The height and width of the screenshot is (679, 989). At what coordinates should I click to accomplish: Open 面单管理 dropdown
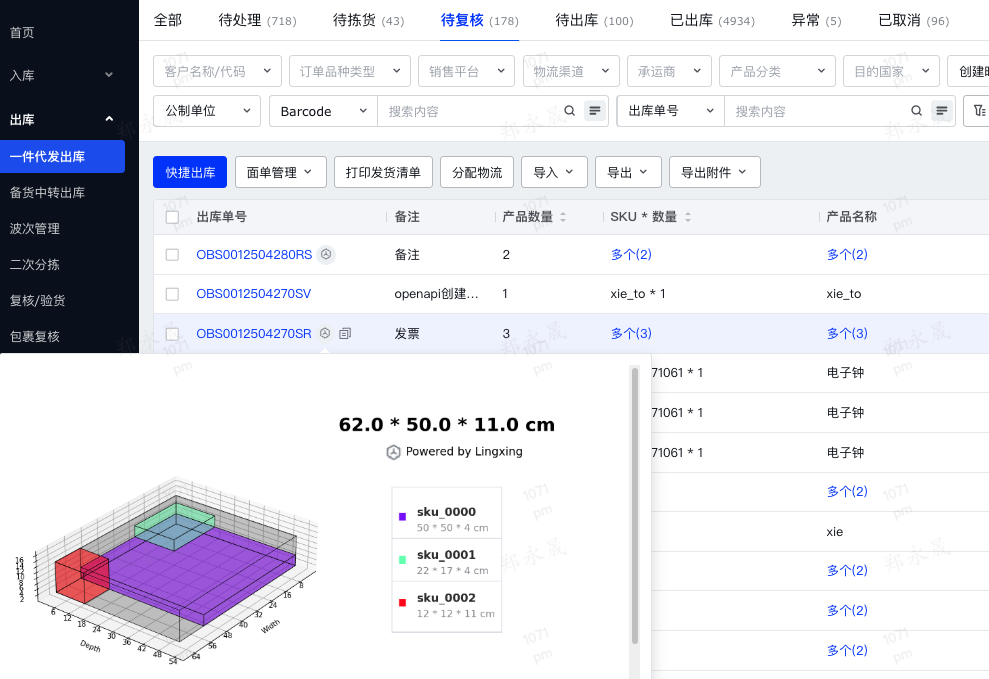coord(280,172)
